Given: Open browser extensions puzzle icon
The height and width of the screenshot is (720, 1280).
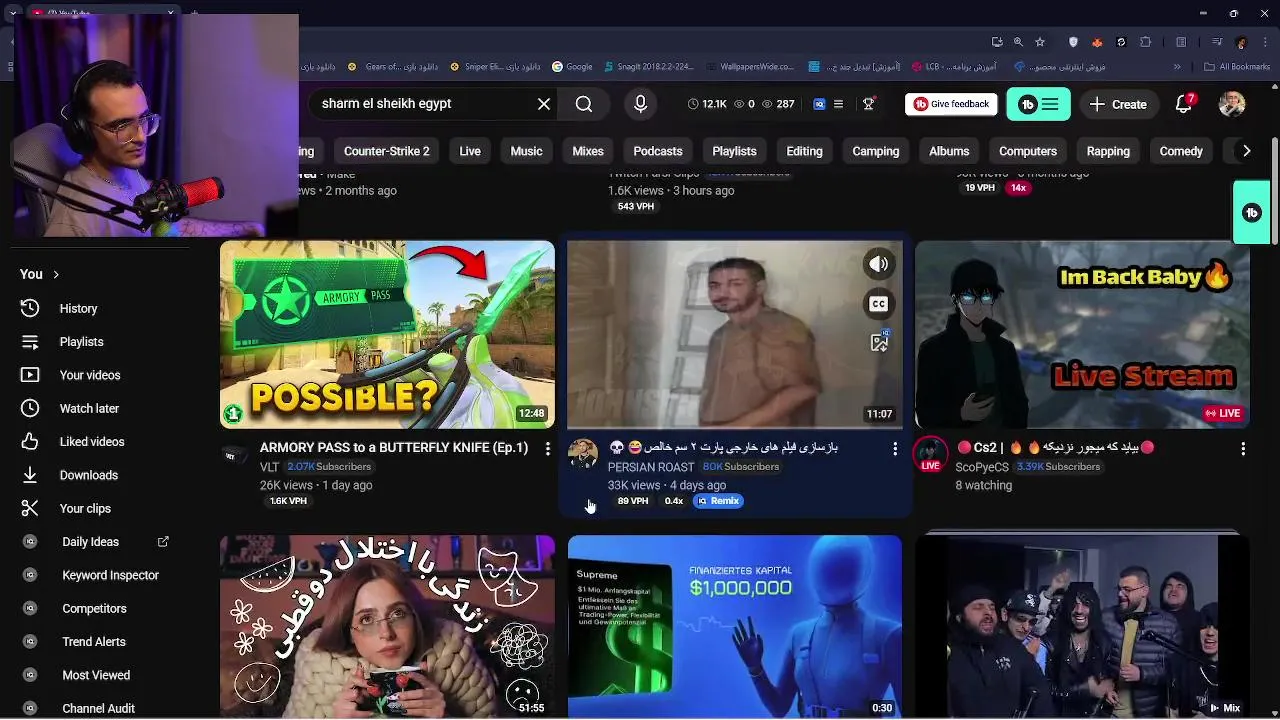Looking at the screenshot, I should (1145, 42).
